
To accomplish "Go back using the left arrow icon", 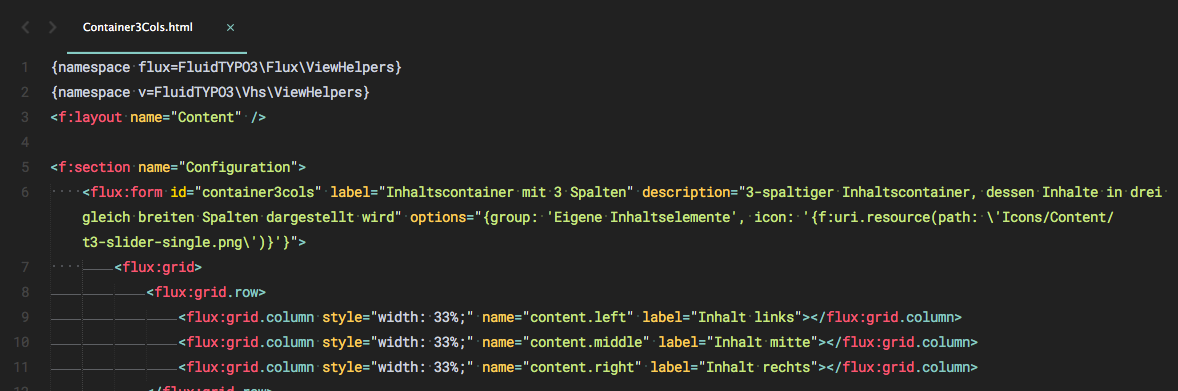I will [26, 28].
